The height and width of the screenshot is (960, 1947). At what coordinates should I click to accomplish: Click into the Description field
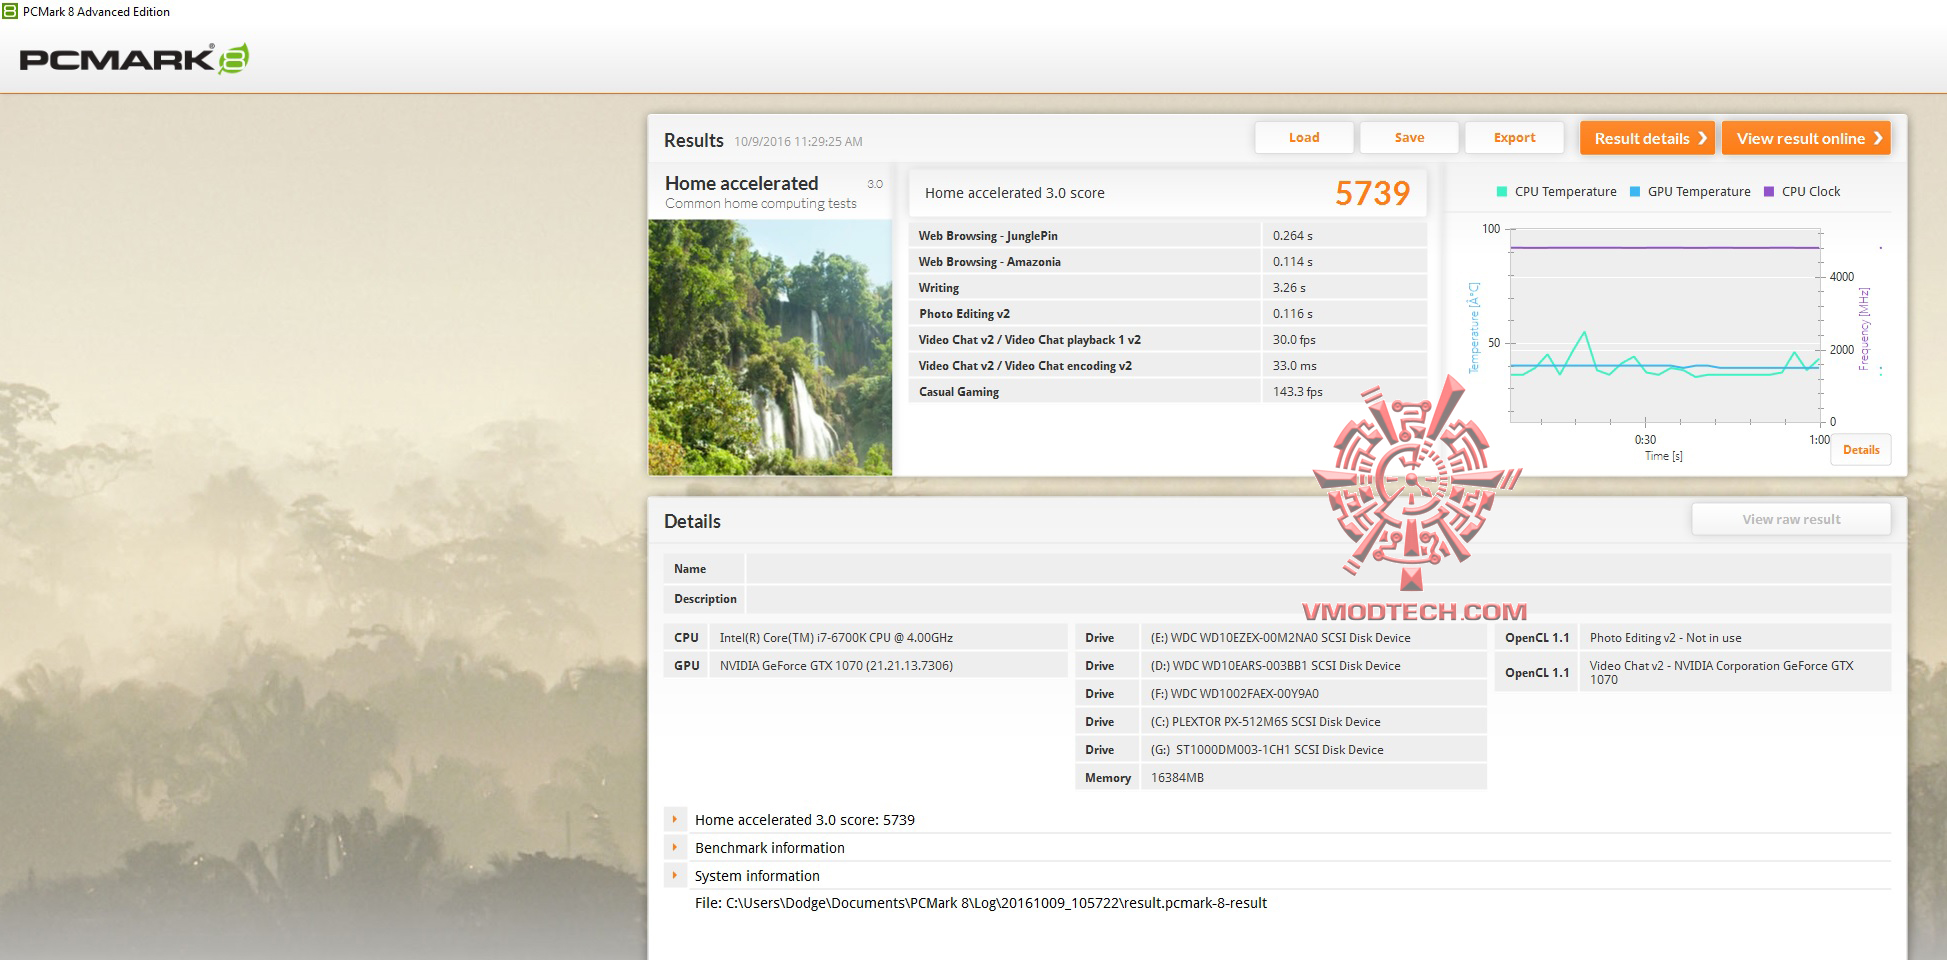click(x=1318, y=599)
